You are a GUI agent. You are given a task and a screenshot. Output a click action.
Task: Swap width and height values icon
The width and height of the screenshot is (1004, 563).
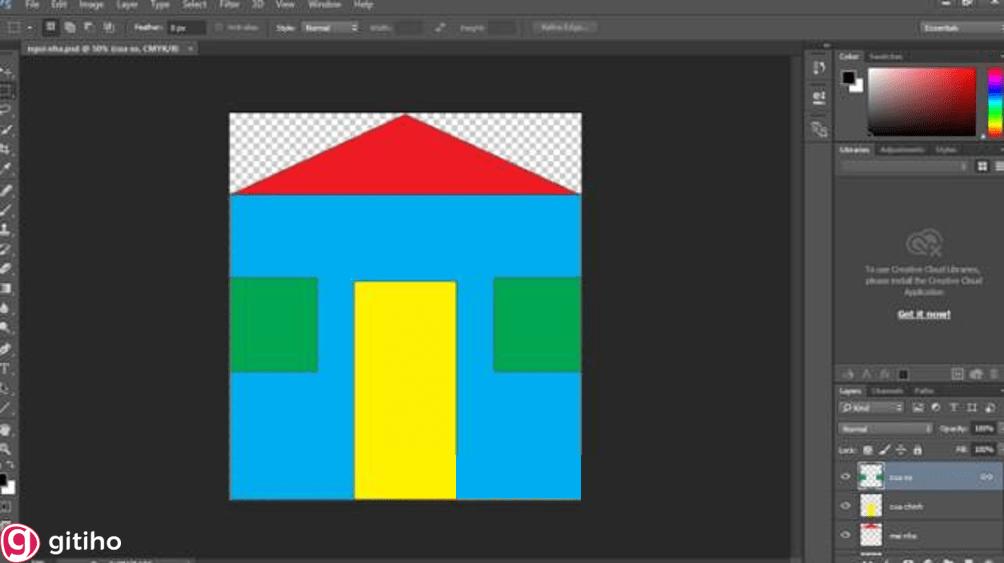click(x=441, y=28)
